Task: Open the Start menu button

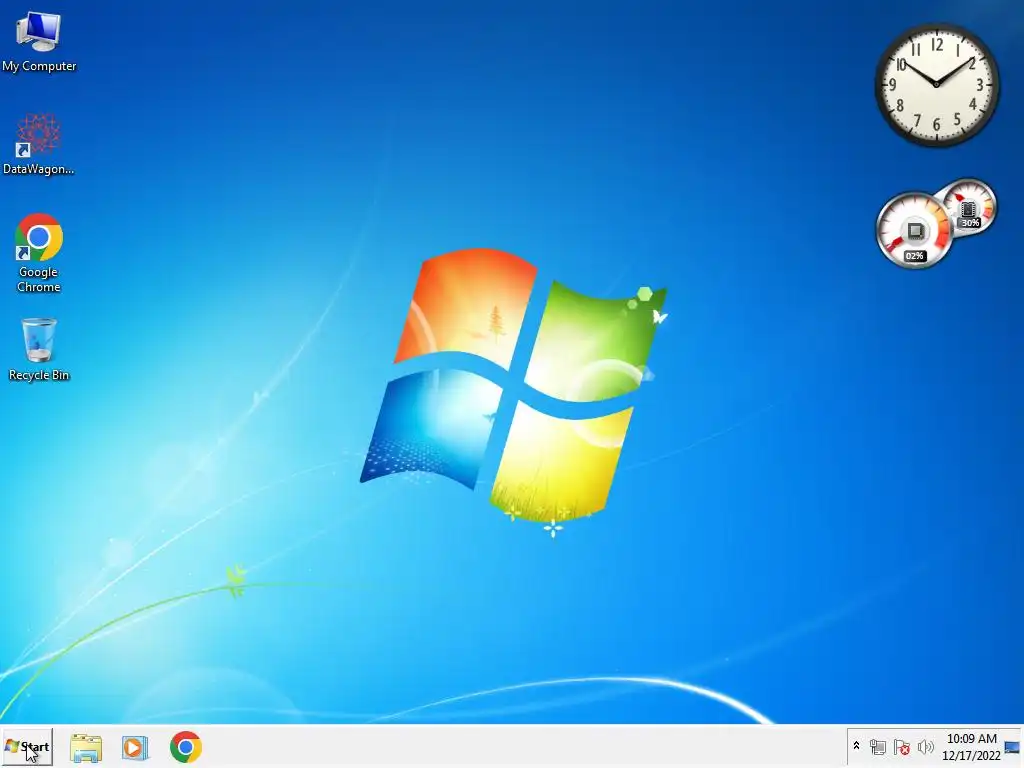Action: point(27,747)
